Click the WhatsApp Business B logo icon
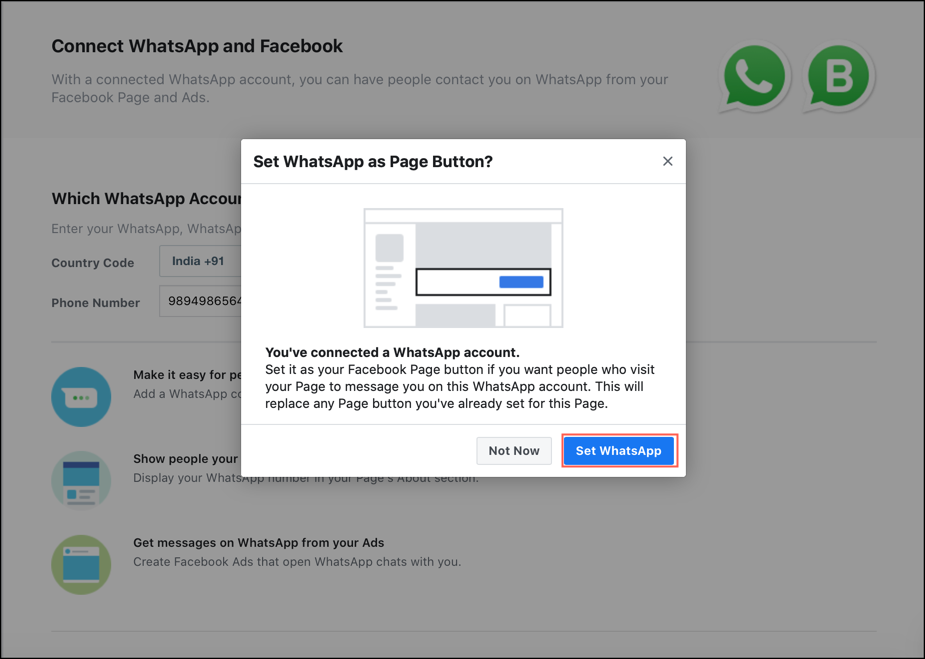925x659 pixels. (x=839, y=76)
